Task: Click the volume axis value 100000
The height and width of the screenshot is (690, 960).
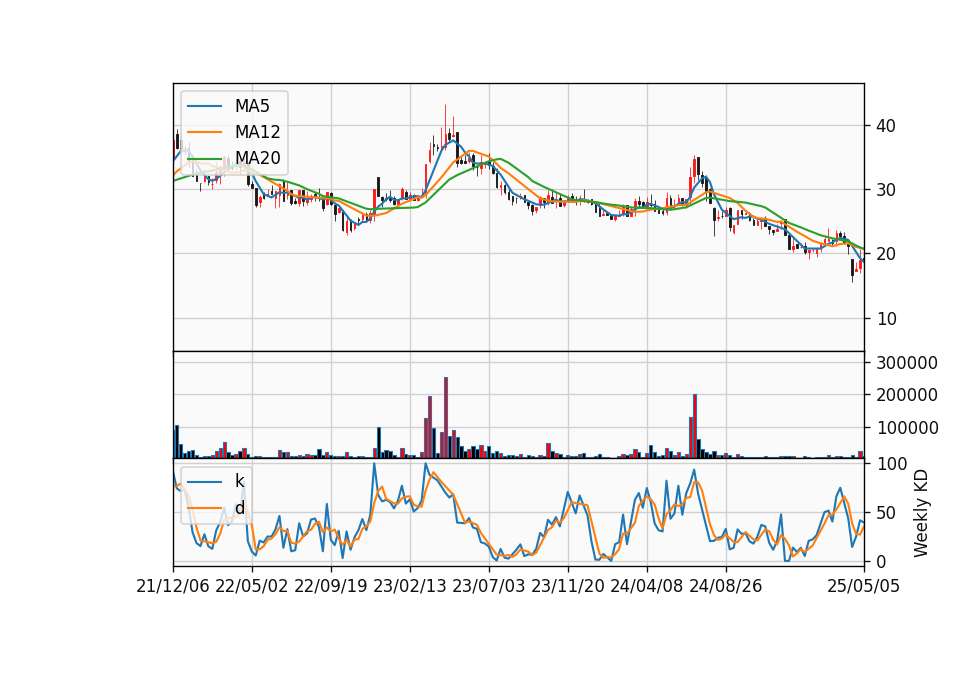Action: 907,428
